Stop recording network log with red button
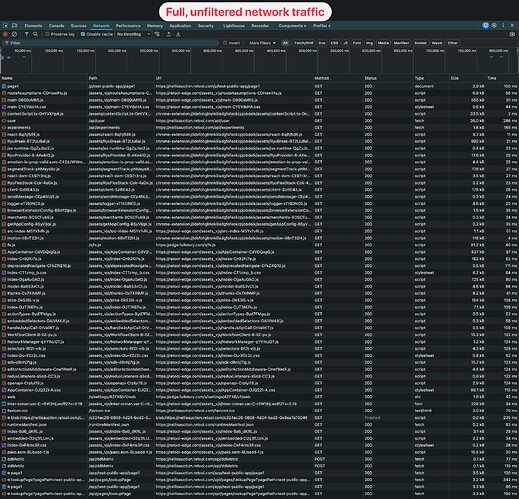Screen dimensions: 519x499 [5, 34]
